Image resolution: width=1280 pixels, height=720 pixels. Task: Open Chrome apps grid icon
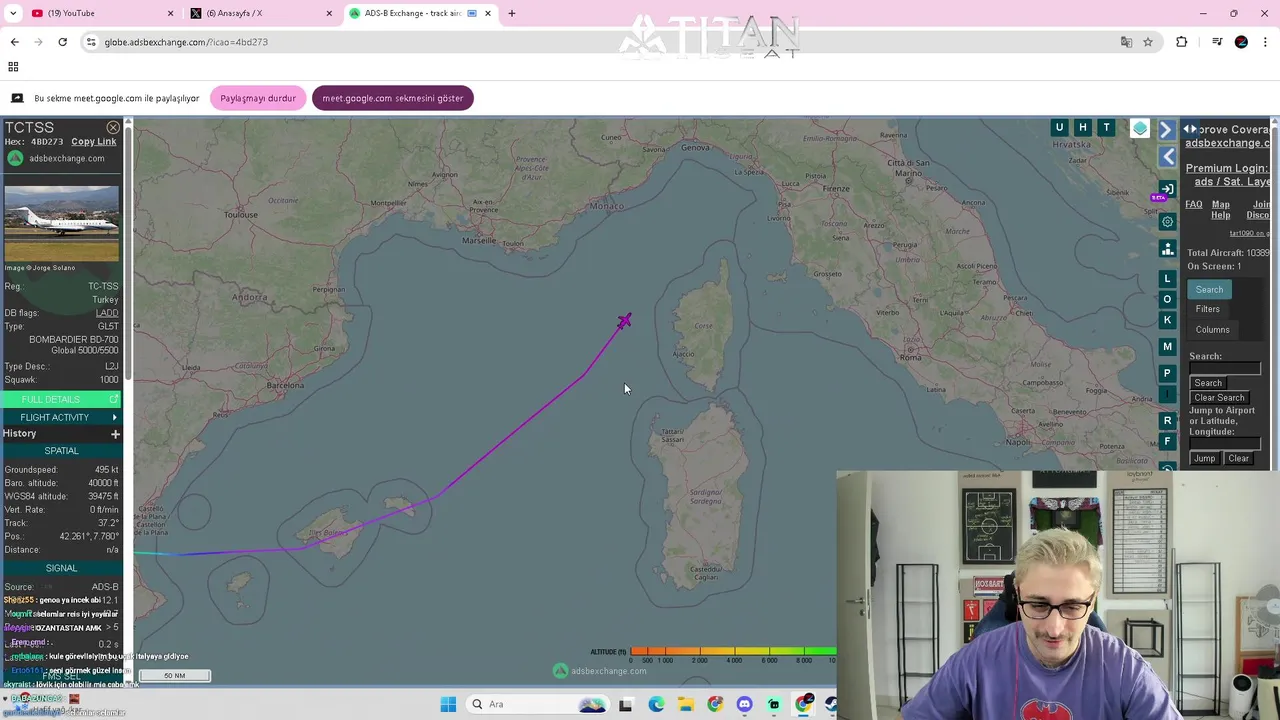coord(13,67)
